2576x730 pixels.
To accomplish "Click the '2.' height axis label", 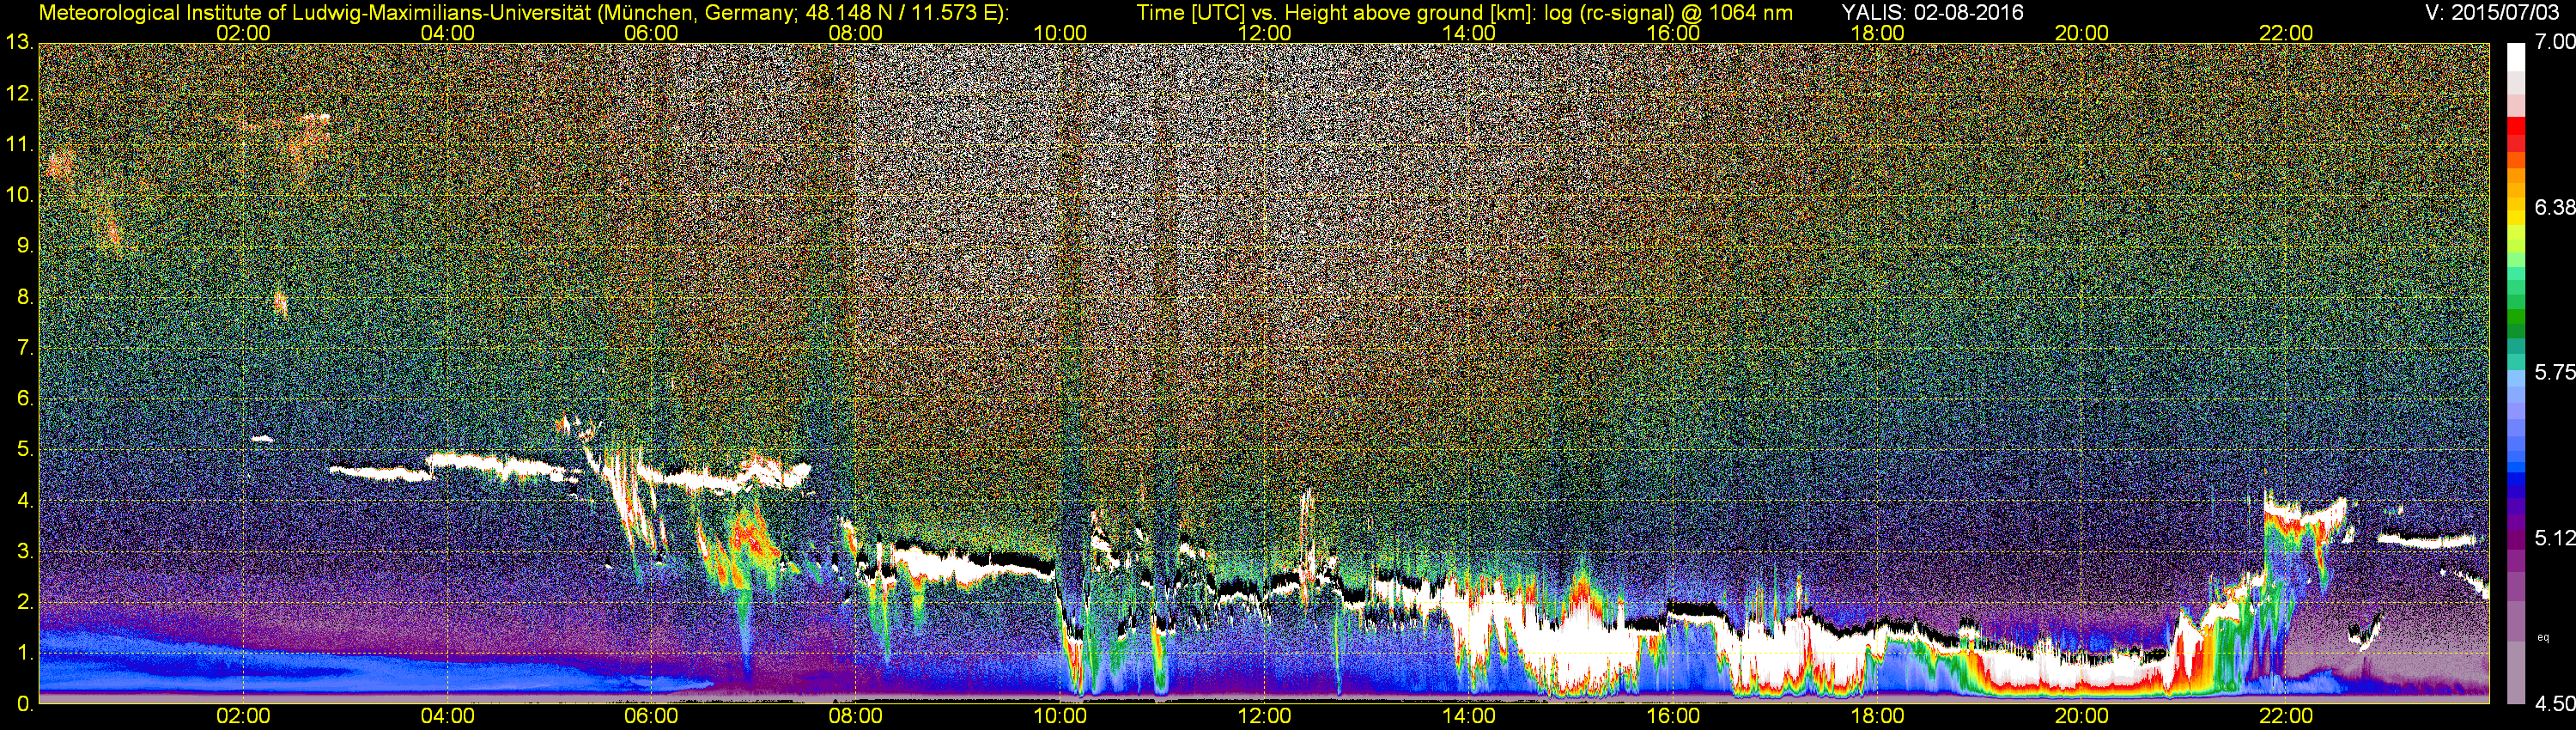I will tap(24, 602).
